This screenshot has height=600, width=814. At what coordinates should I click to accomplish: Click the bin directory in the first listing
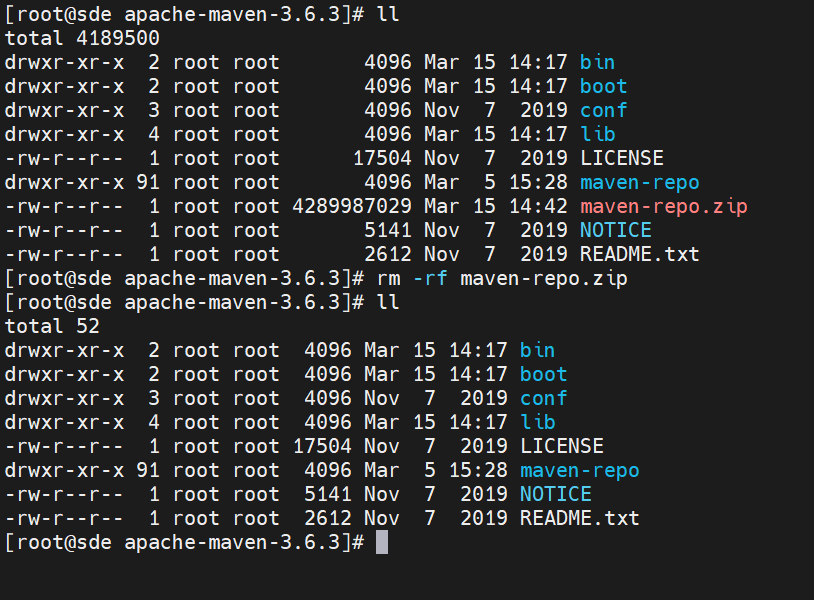point(597,62)
